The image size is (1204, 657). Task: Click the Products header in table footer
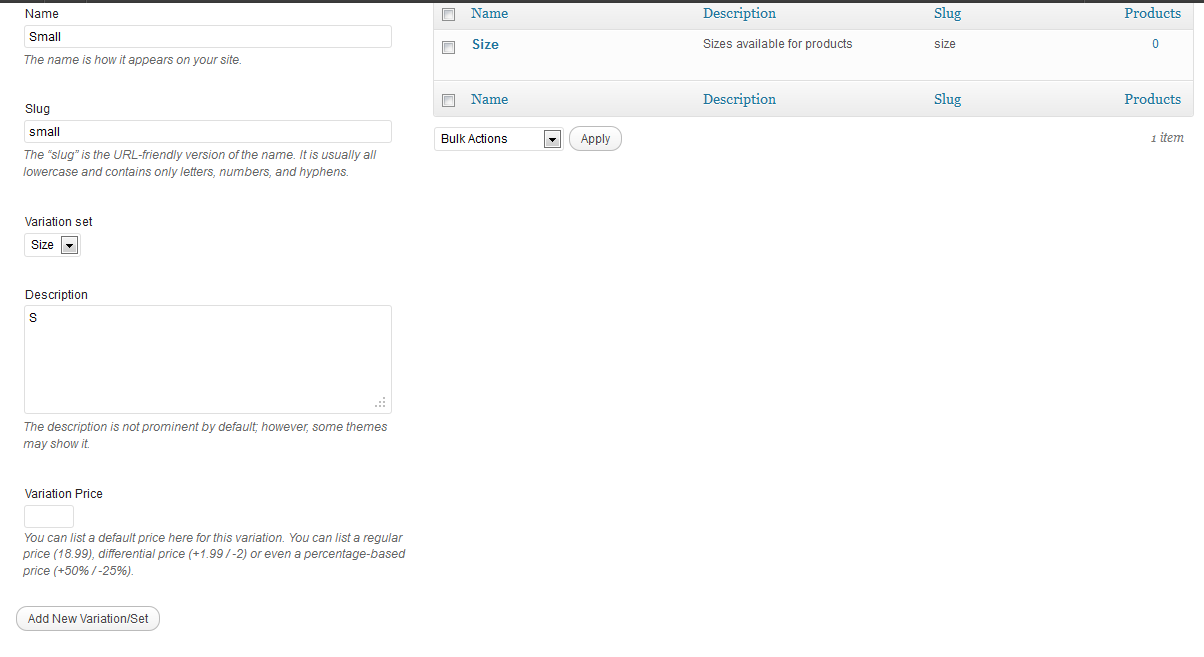[x=1152, y=99]
